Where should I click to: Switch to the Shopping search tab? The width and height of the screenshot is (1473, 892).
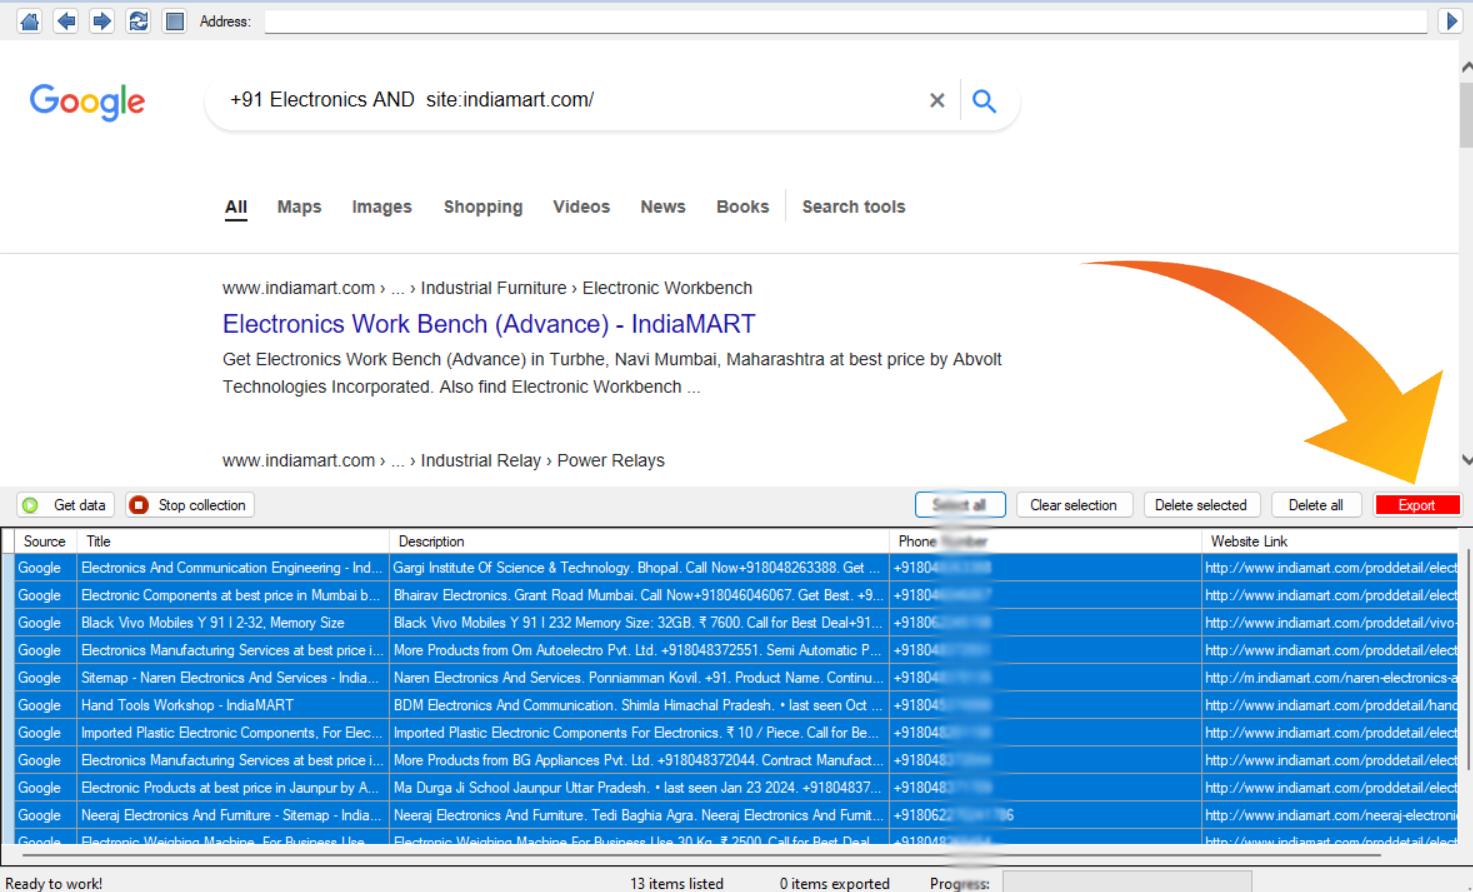[483, 207]
